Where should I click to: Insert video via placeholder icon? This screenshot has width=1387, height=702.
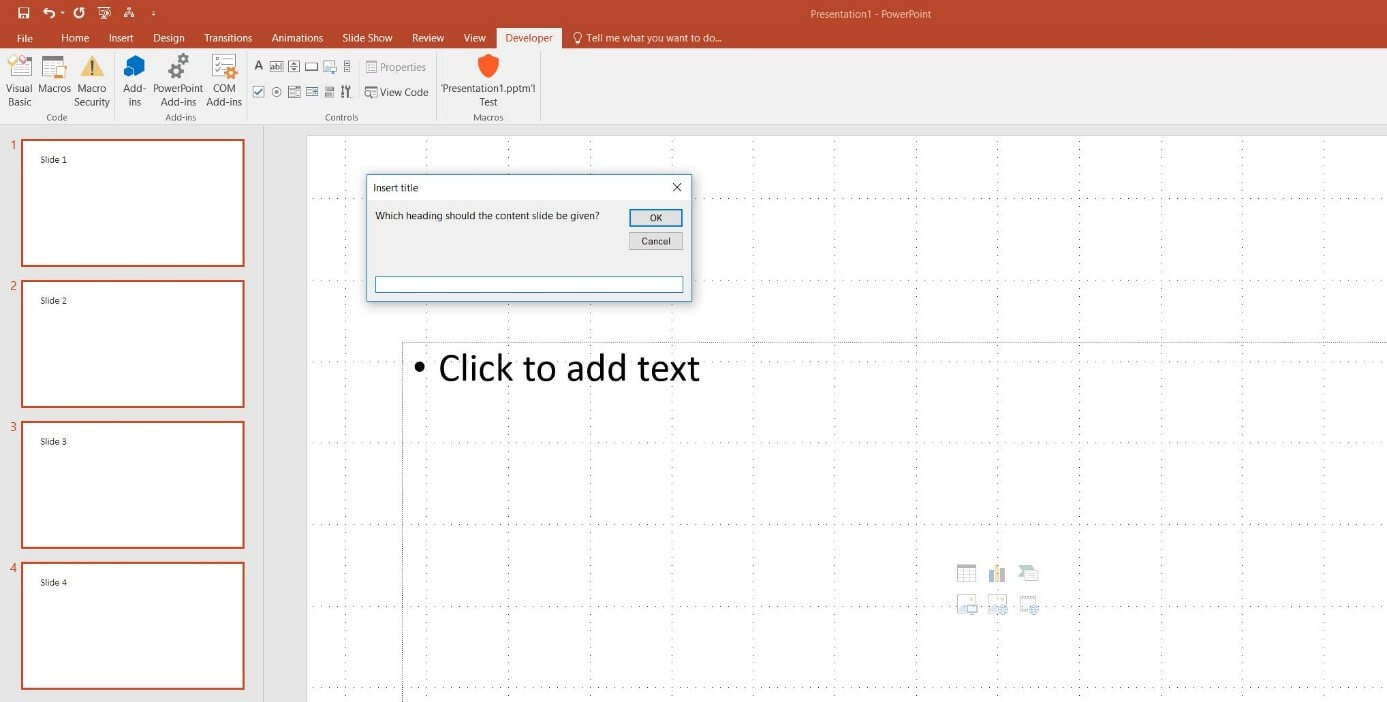tap(1028, 604)
